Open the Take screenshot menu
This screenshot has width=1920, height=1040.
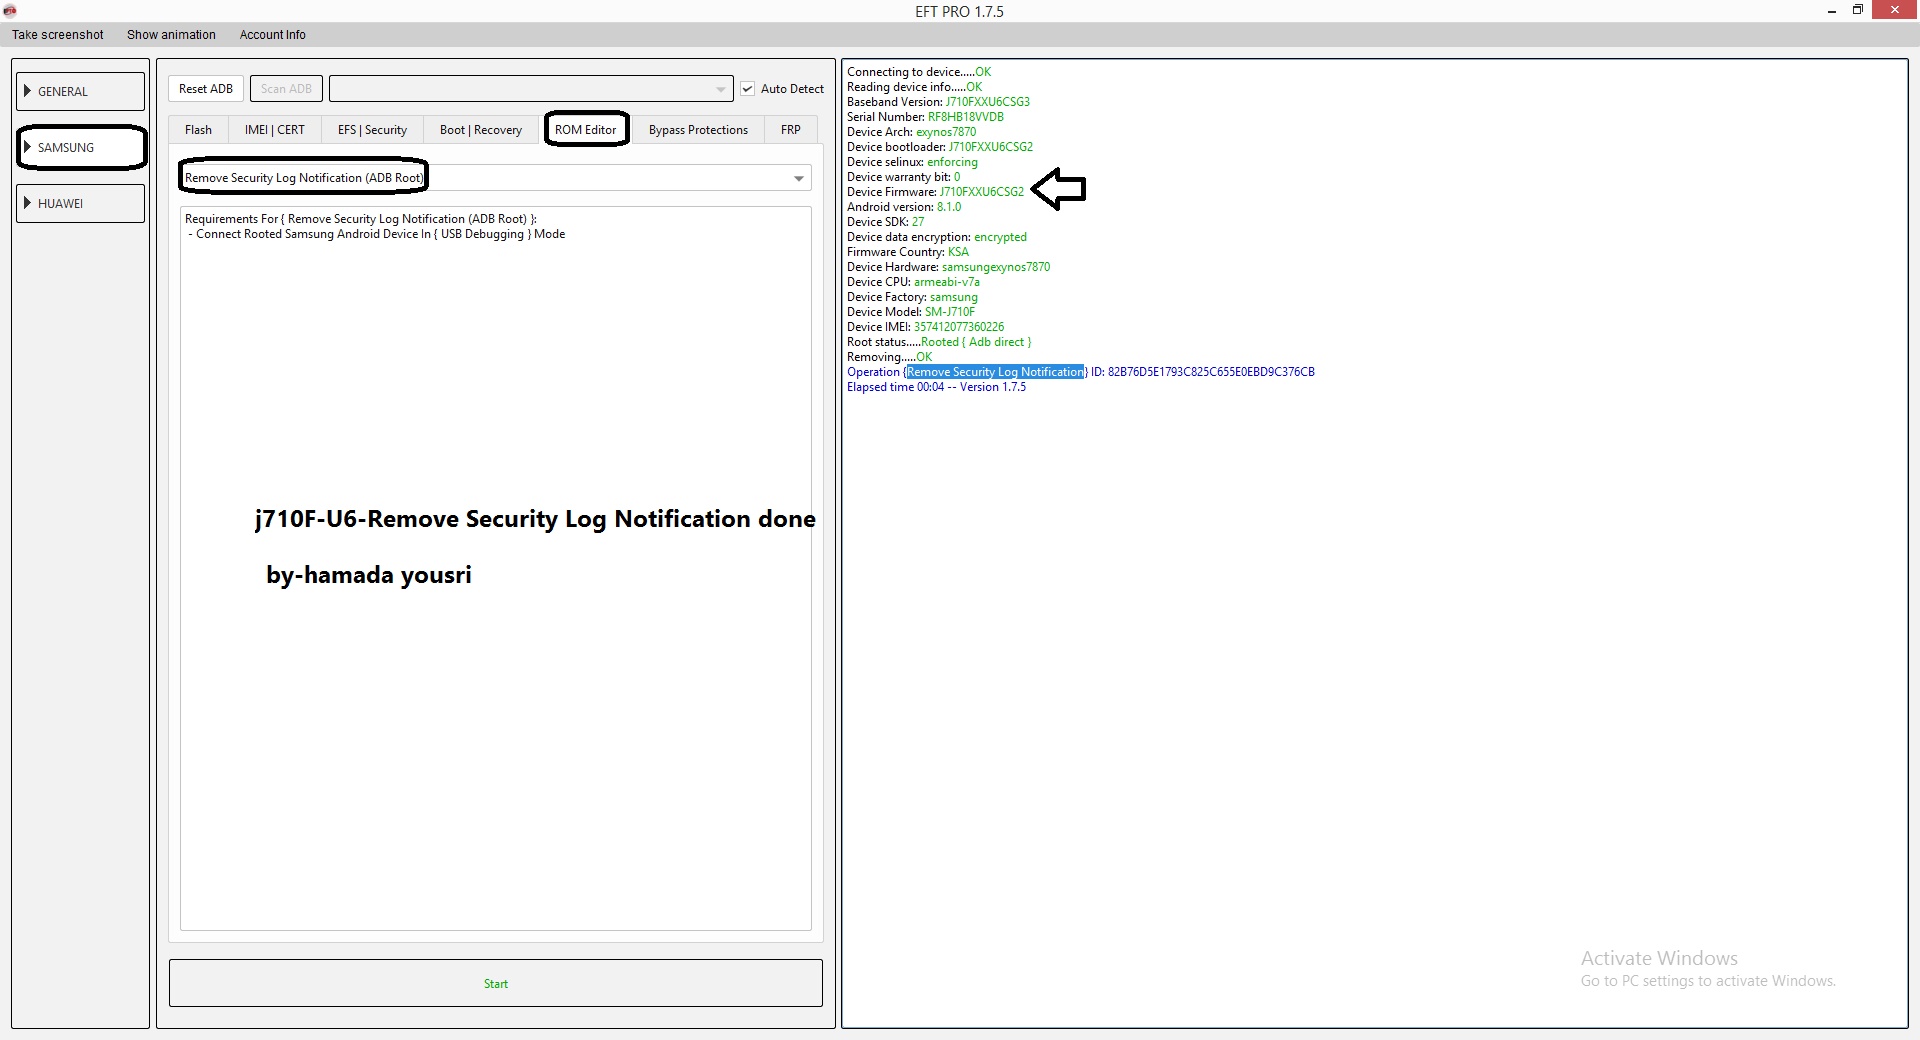click(57, 35)
